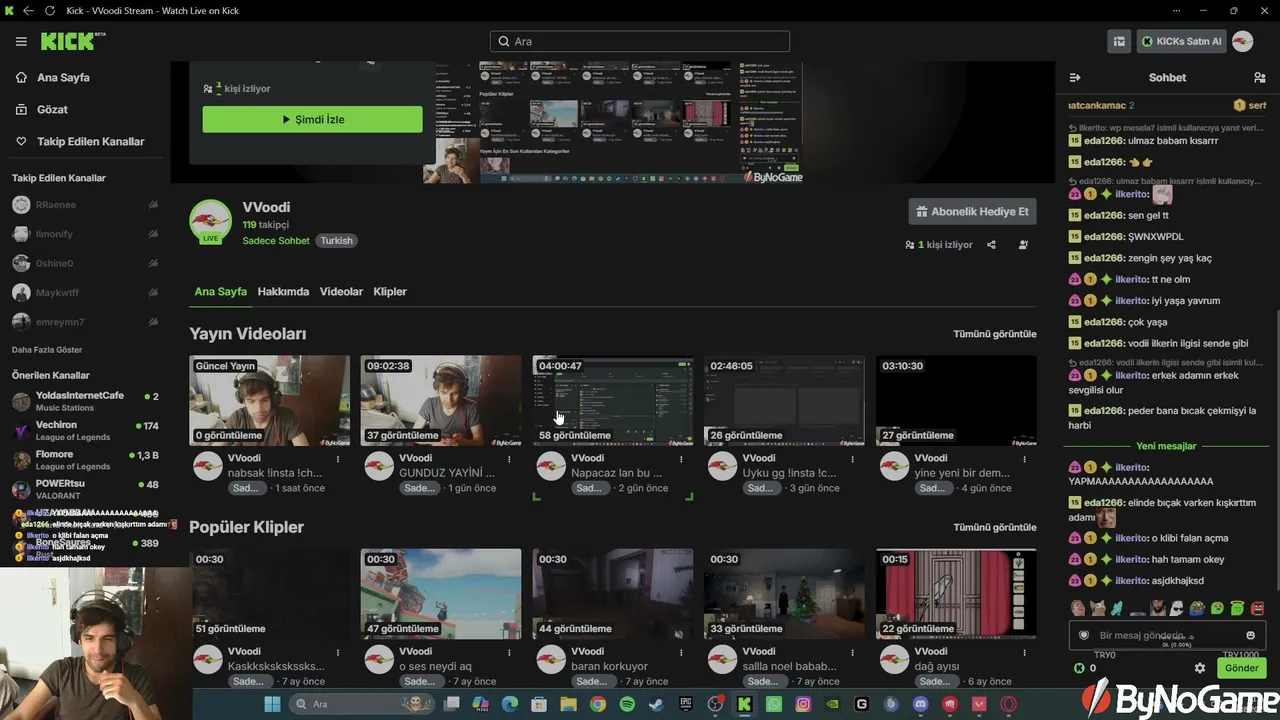Open the 09:02:38 stream video thumbnail
1280x720 pixels.
[x=441, y=400]
